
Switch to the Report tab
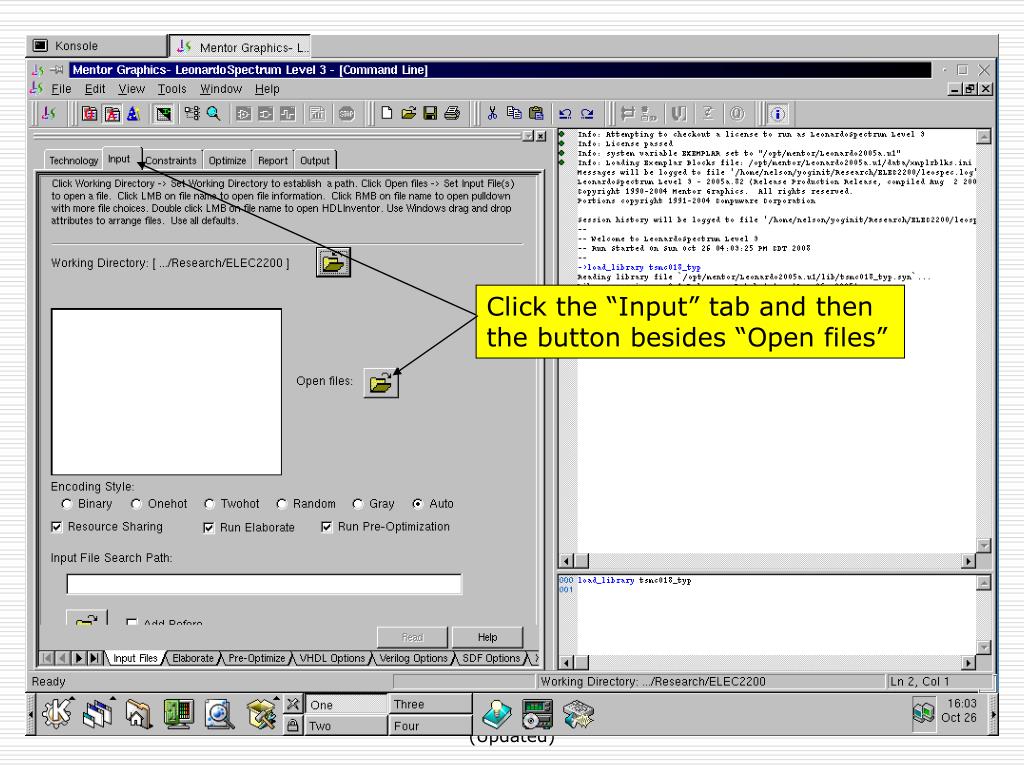[273, 161]
